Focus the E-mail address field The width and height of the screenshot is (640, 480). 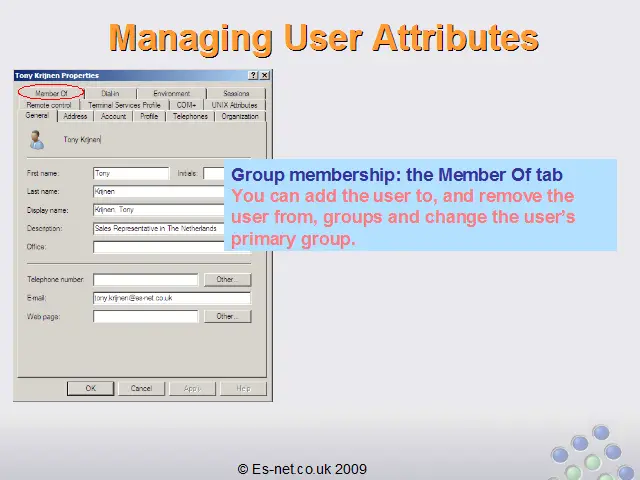click(x=171, y=297)
